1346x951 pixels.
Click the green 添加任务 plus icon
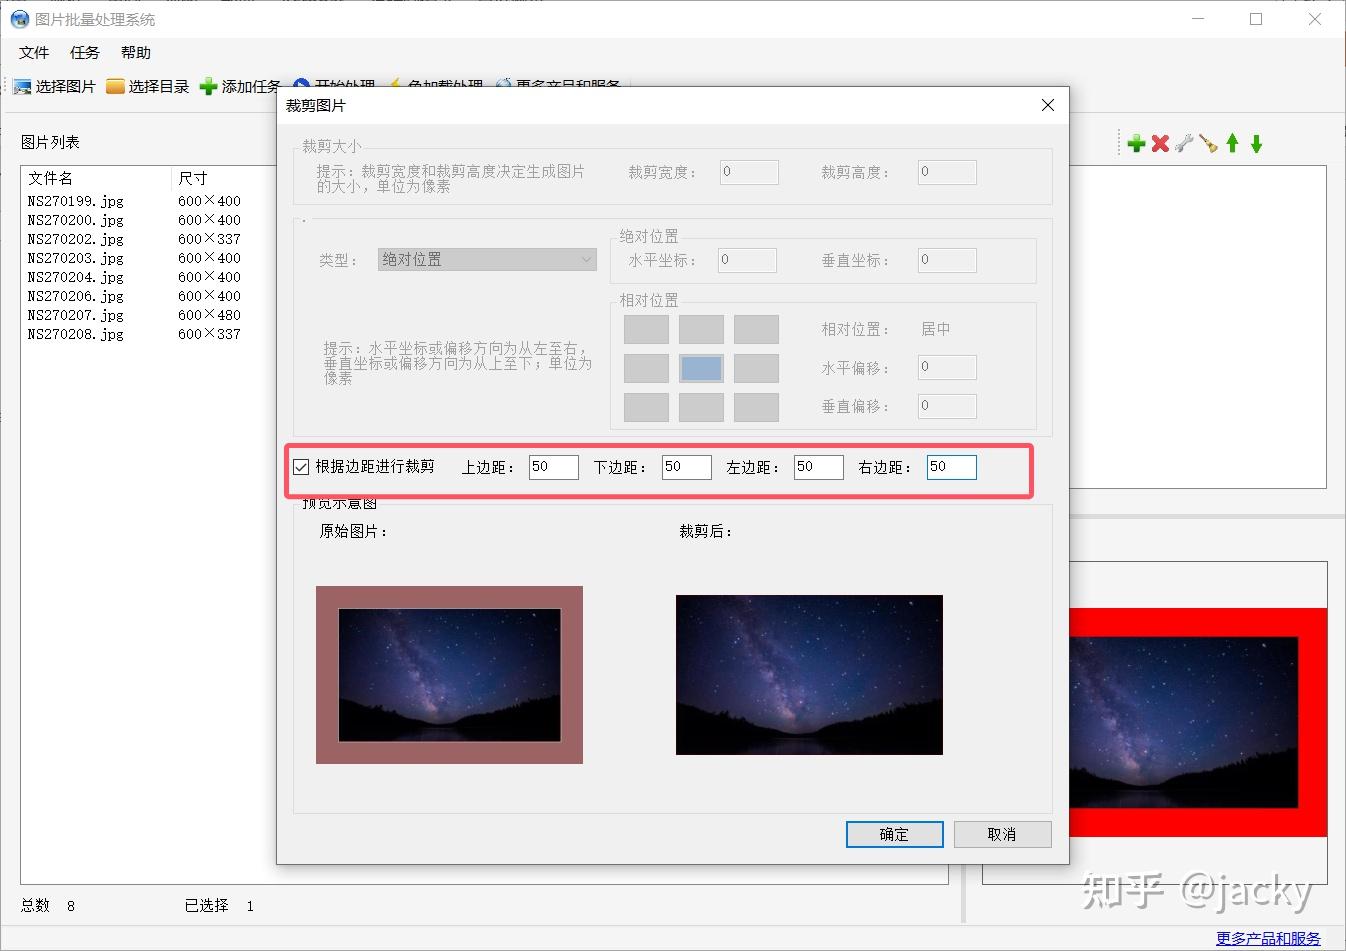coord(207,86)
